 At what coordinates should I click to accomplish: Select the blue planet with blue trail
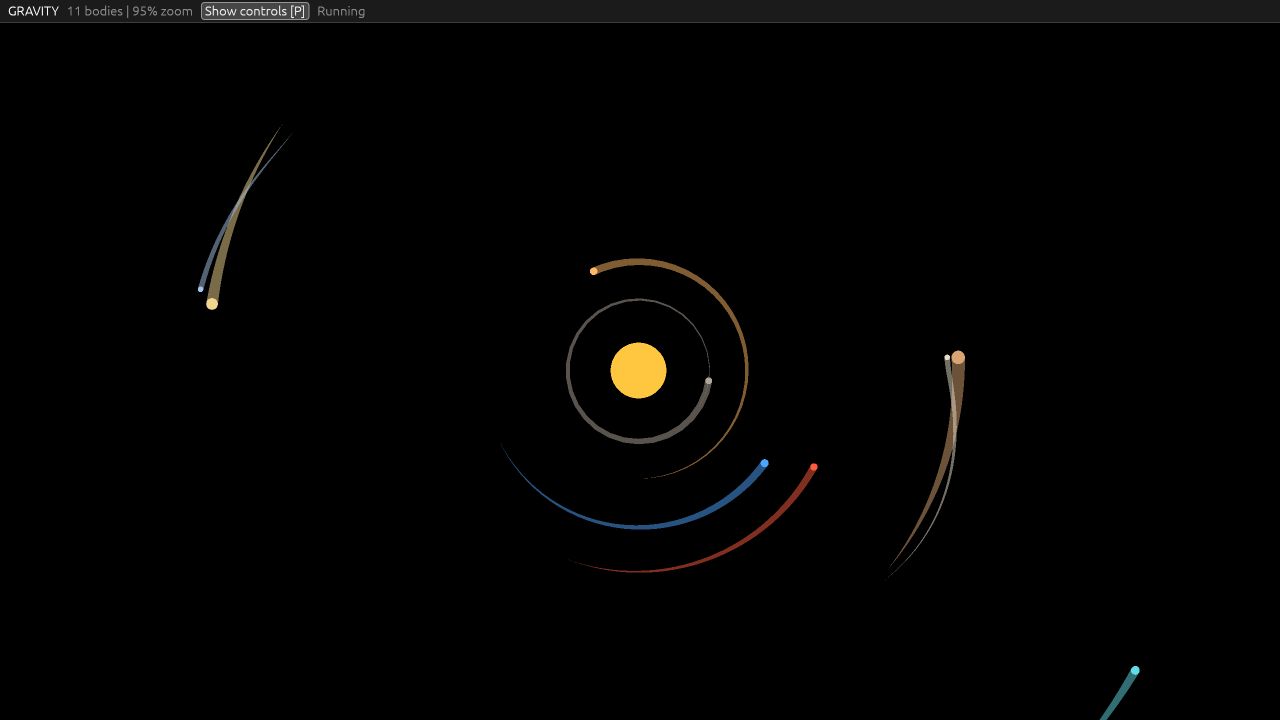click(764, 463)
